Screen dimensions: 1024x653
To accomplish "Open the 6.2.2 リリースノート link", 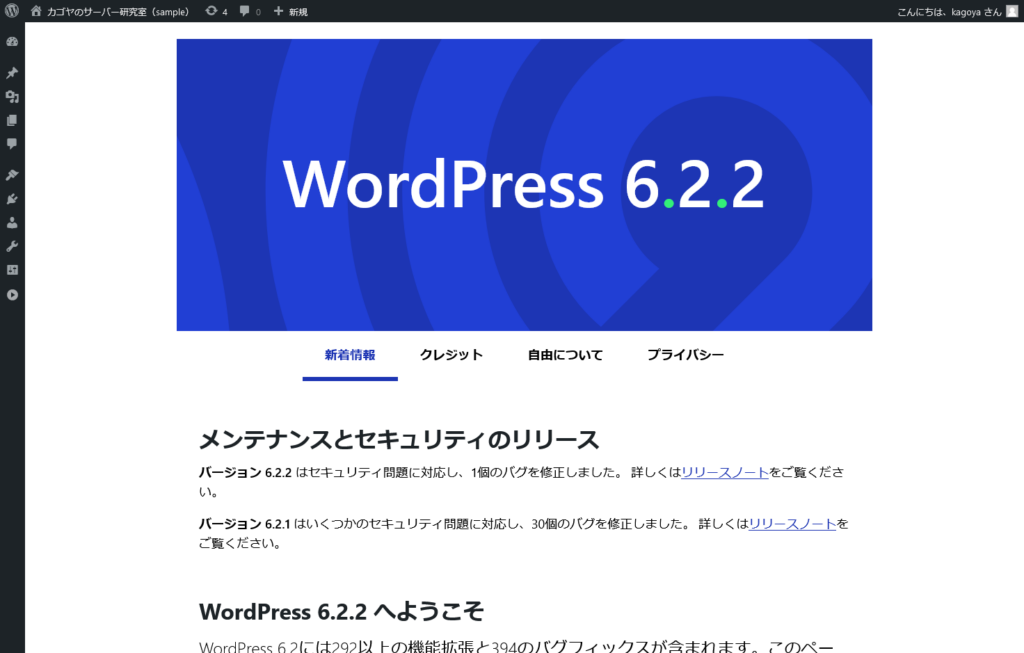I will [724, 472].
